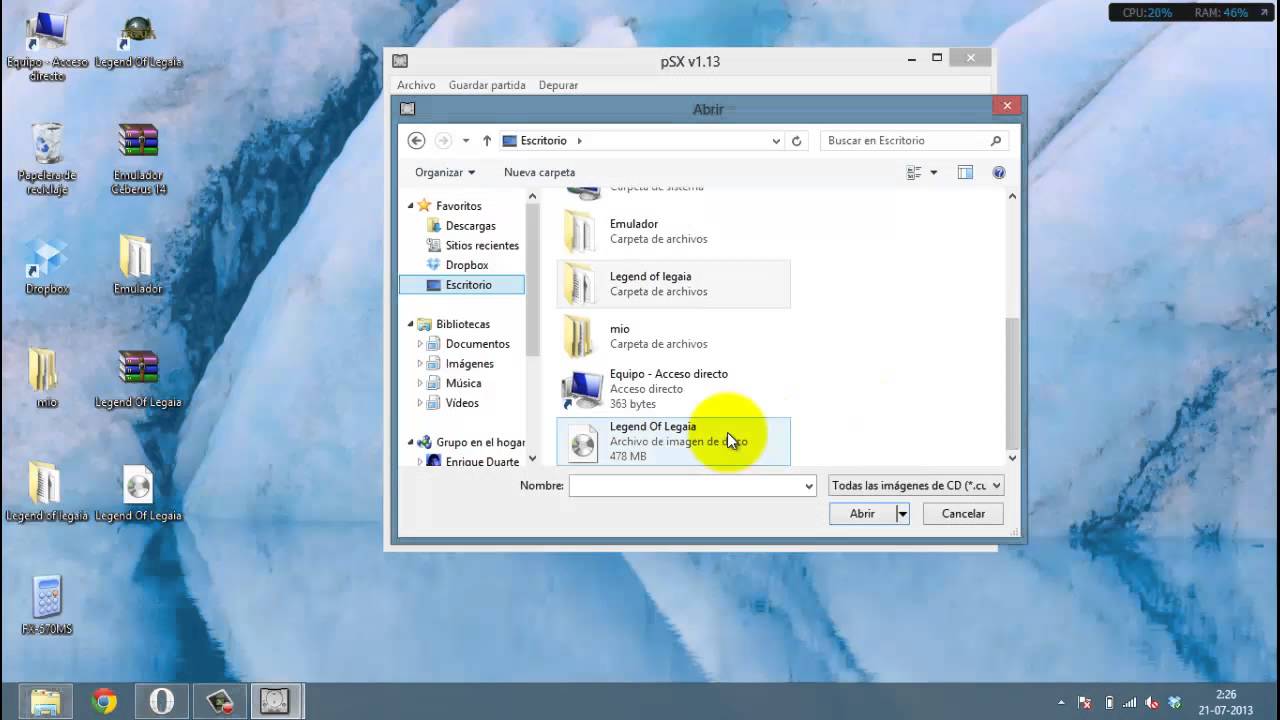
Task: Open File Explorer from the taskbar
Action: pos(46,701)
